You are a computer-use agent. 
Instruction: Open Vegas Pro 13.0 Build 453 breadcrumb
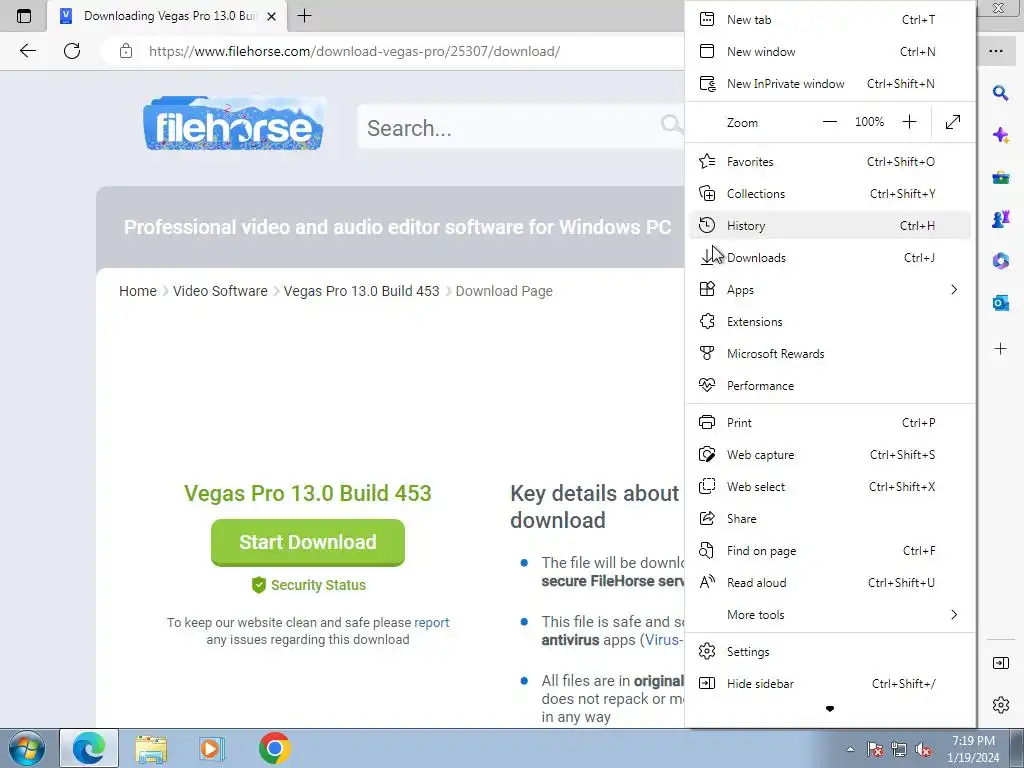coord(361,291)
